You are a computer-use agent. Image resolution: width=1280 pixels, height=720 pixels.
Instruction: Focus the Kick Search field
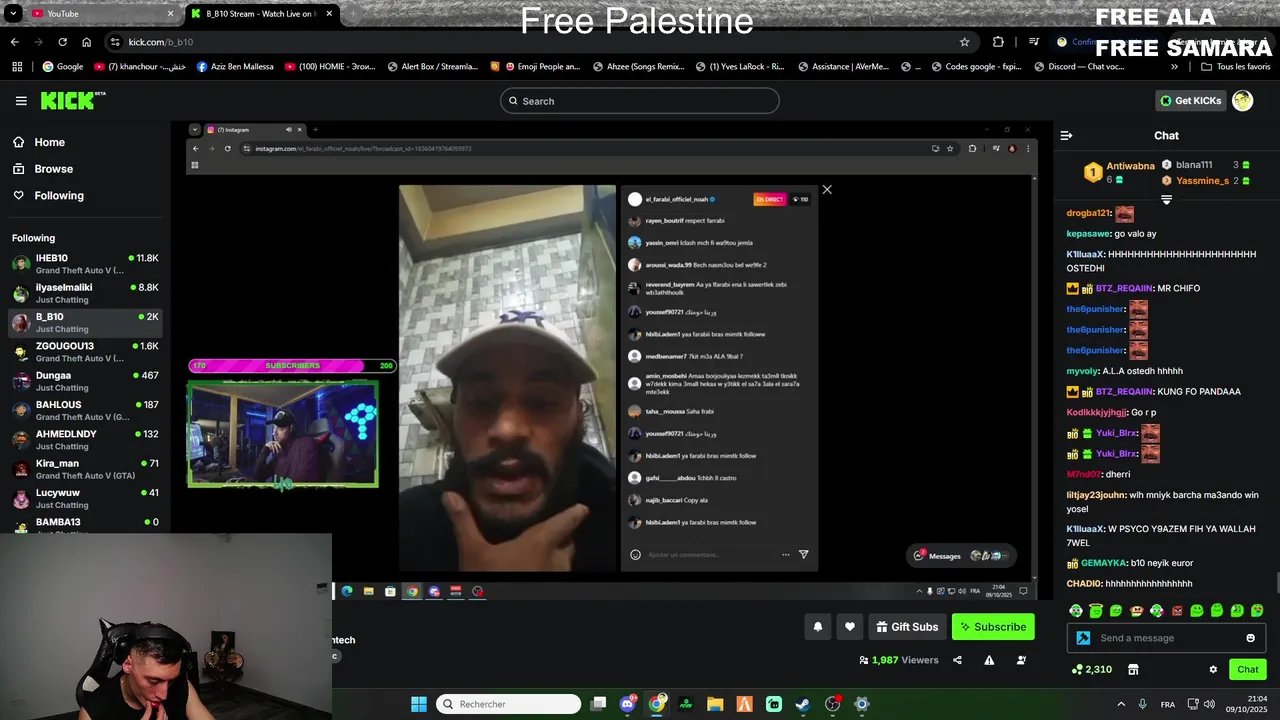click(x=640, y=101)
